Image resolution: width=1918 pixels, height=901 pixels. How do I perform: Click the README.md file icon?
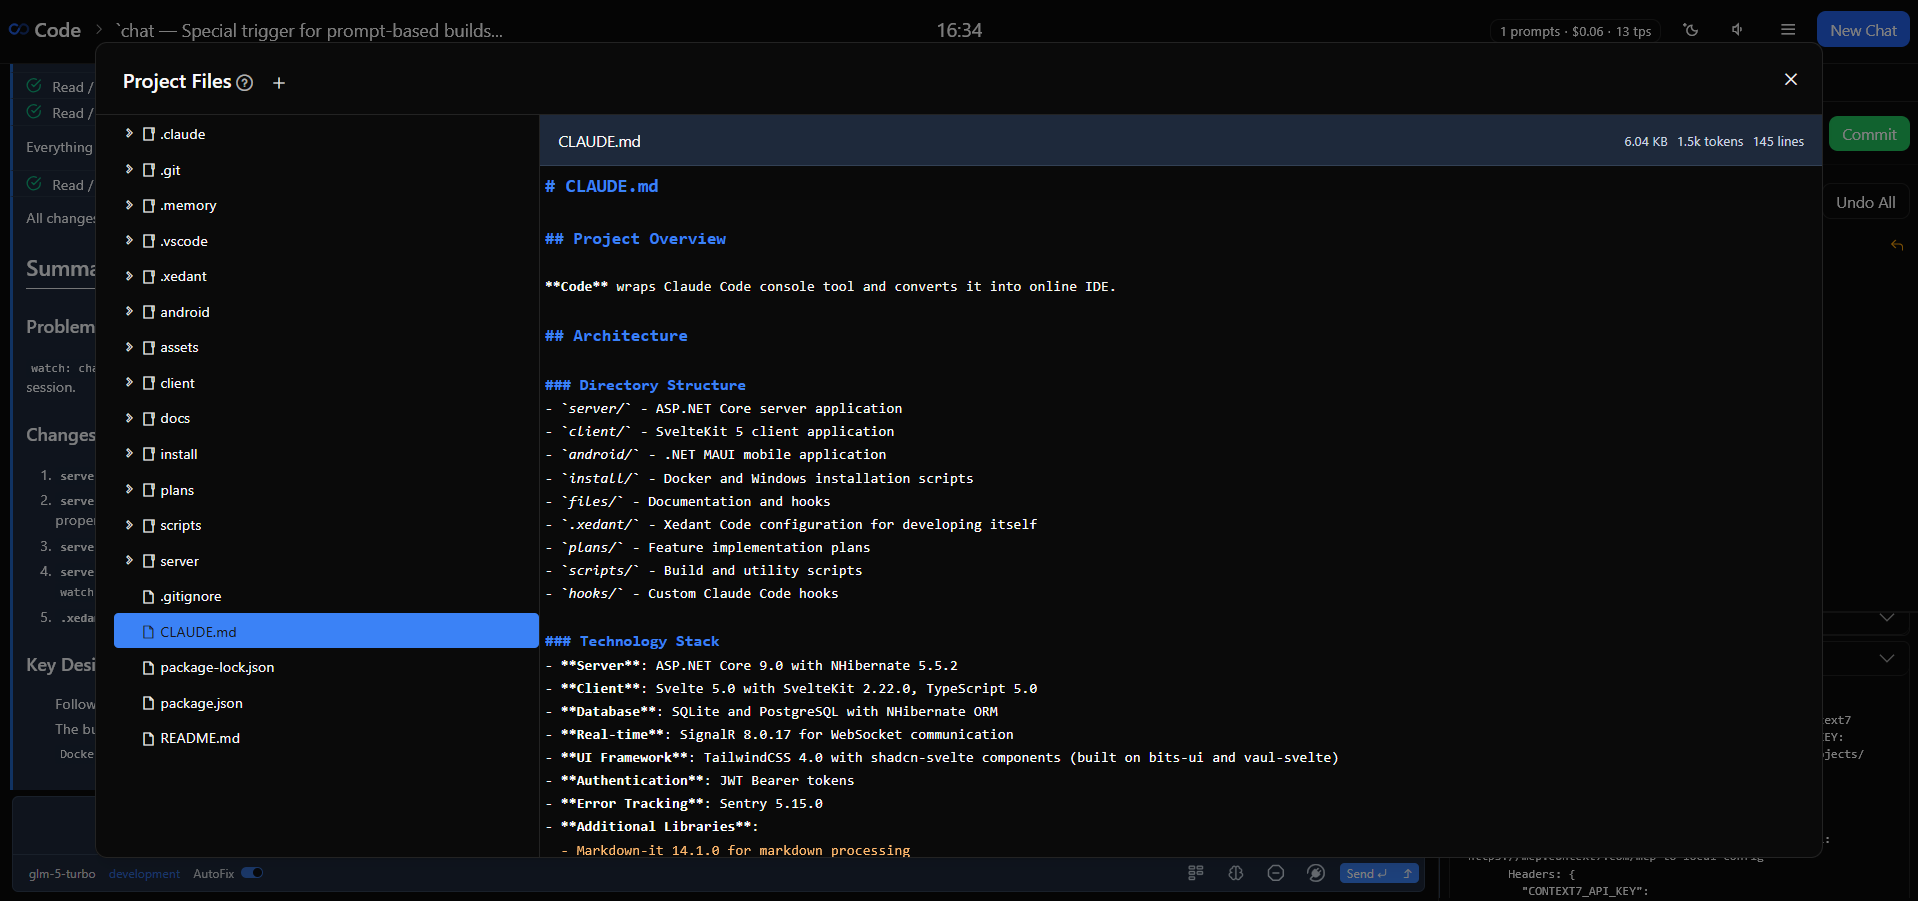[x=148, y=739]
